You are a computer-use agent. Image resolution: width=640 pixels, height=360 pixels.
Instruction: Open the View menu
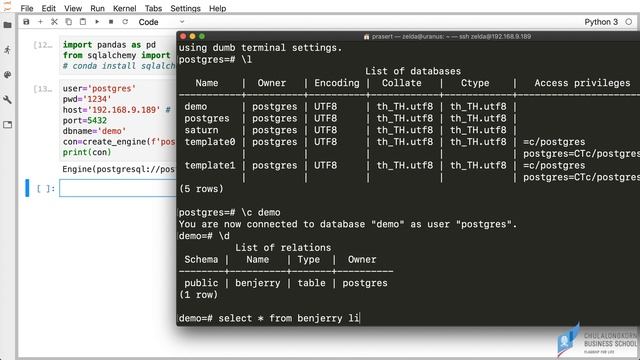[x=73, y=8]
